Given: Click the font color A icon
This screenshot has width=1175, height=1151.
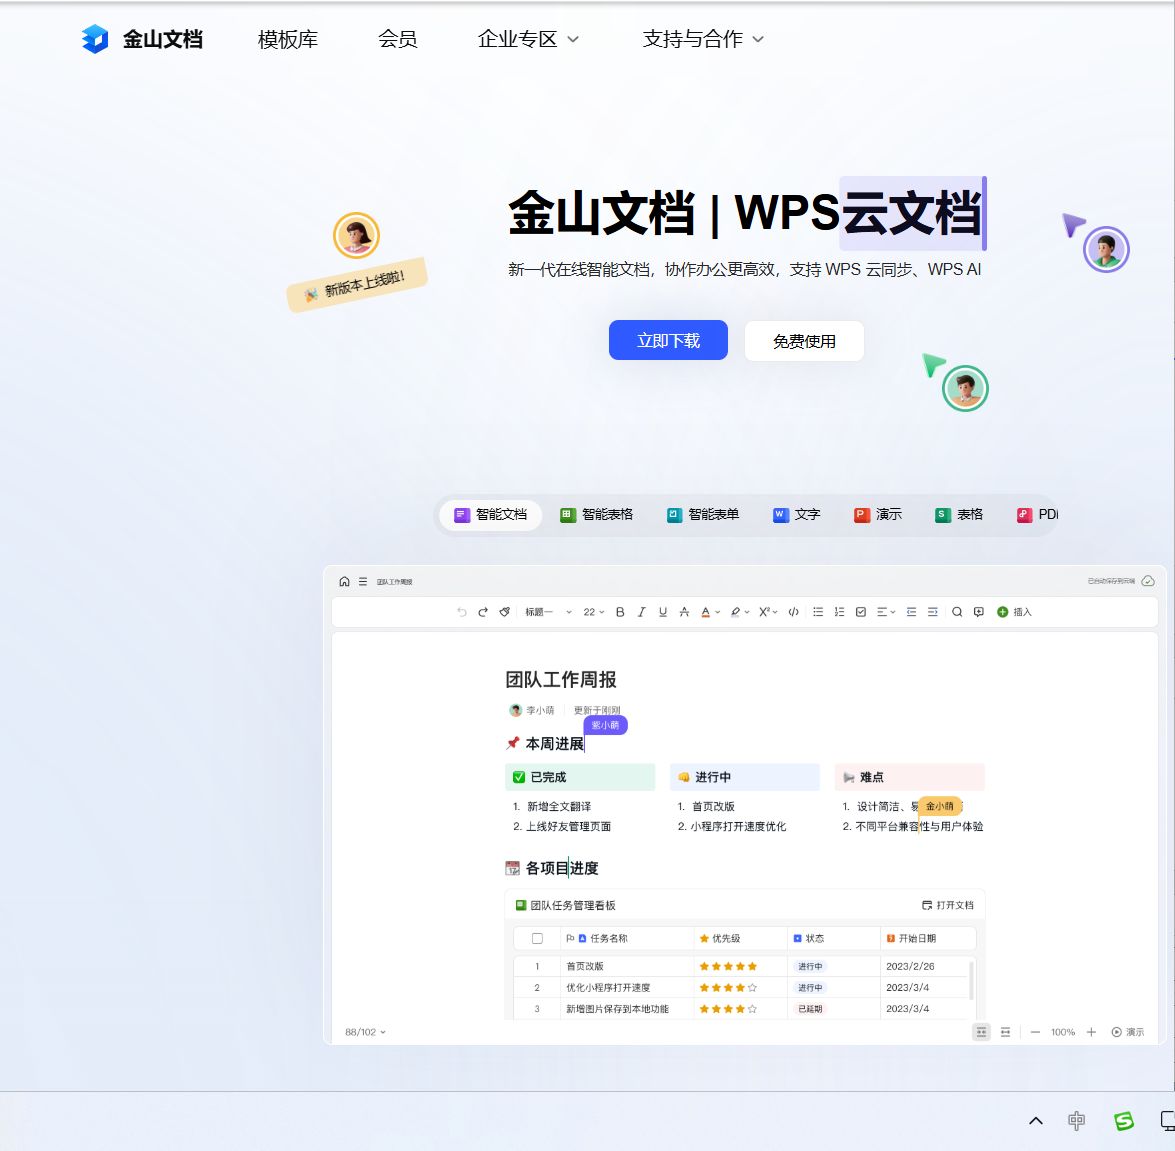Looking at the screenshot, I should [x=705, y=612].
